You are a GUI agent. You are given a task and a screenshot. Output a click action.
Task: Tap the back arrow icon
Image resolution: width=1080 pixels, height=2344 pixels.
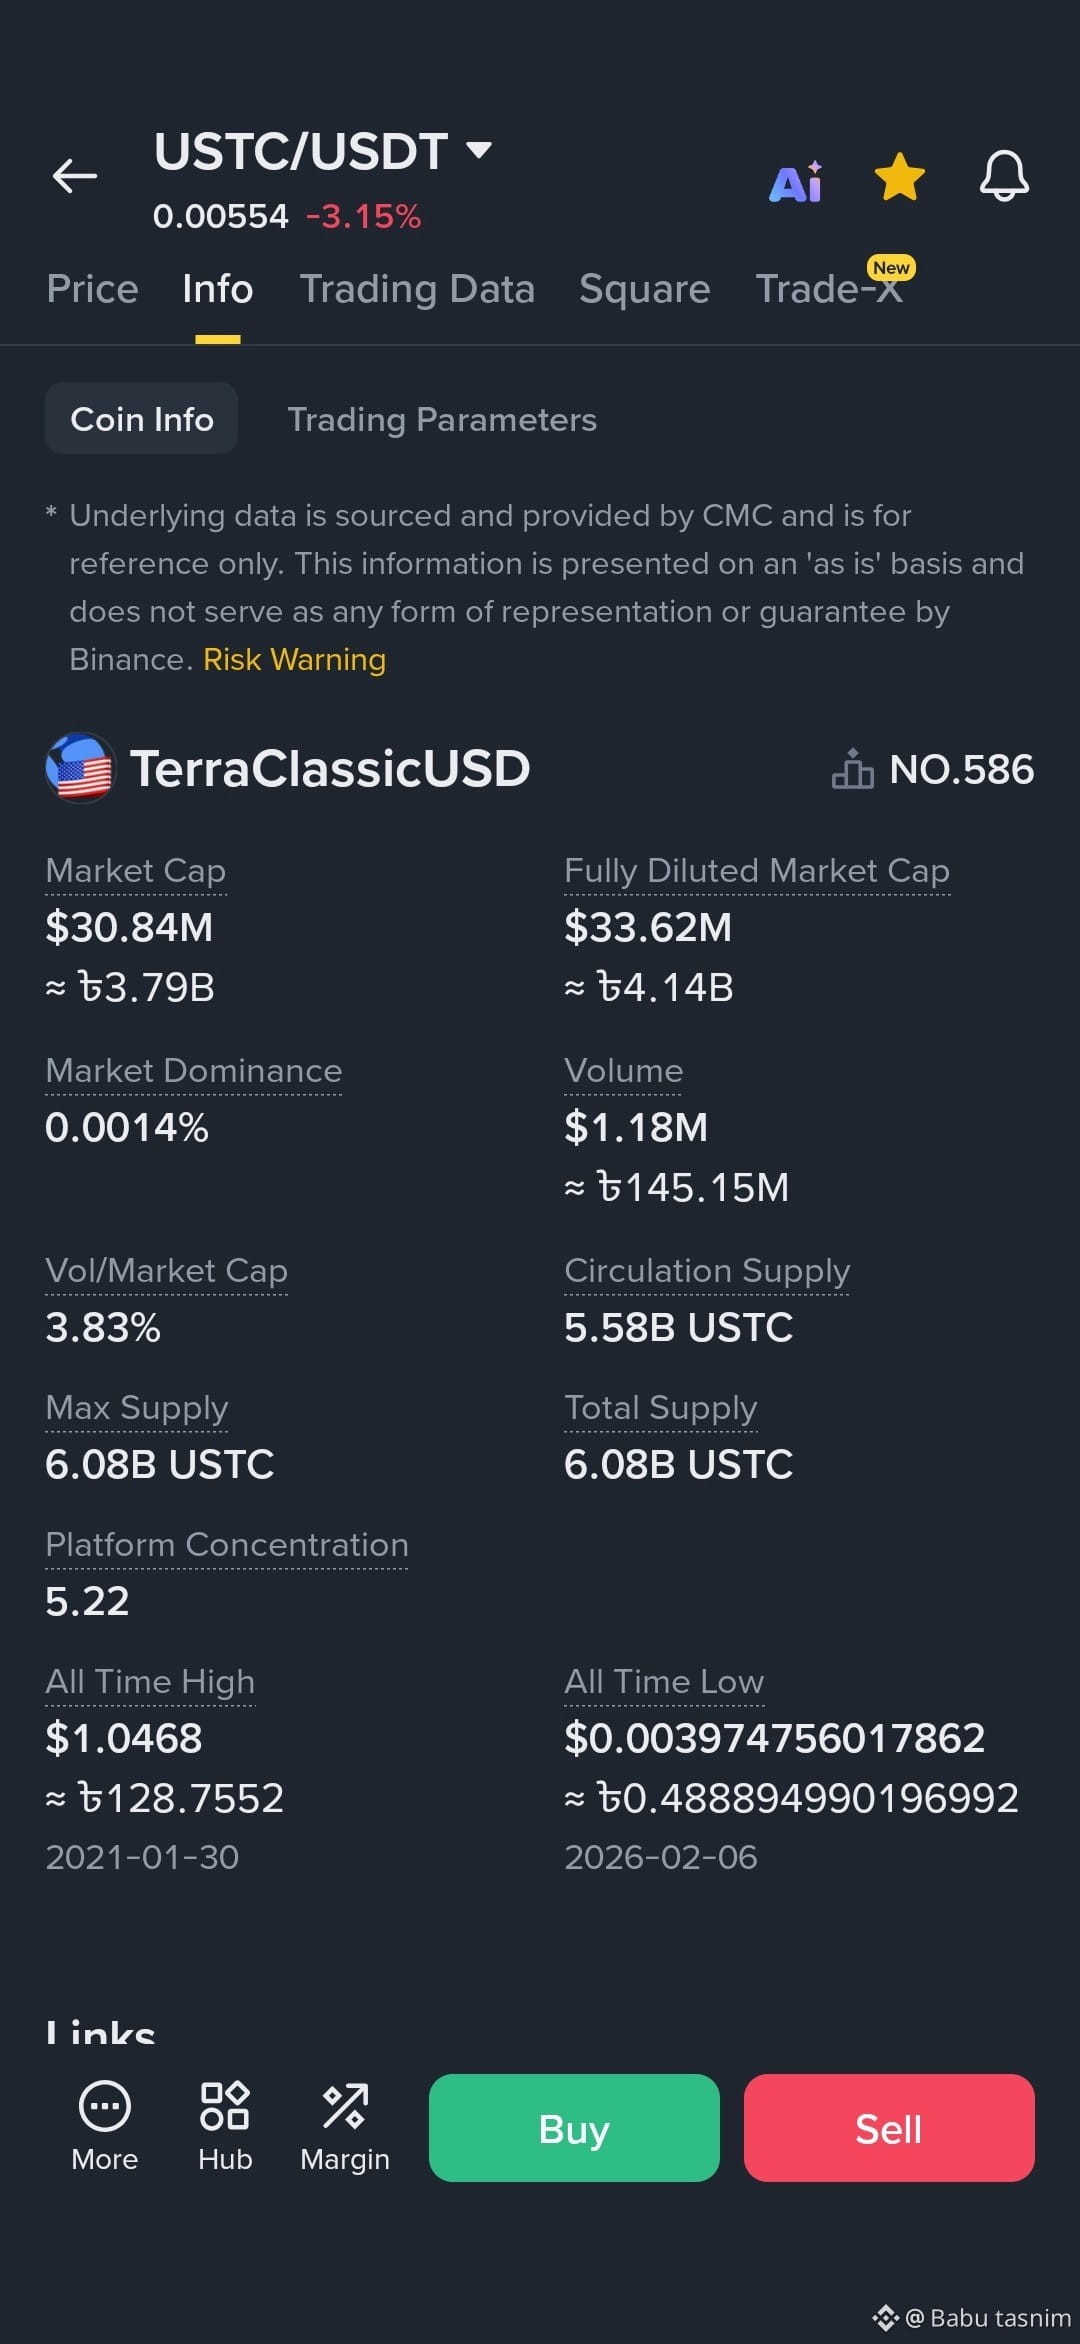coord(75,176)
